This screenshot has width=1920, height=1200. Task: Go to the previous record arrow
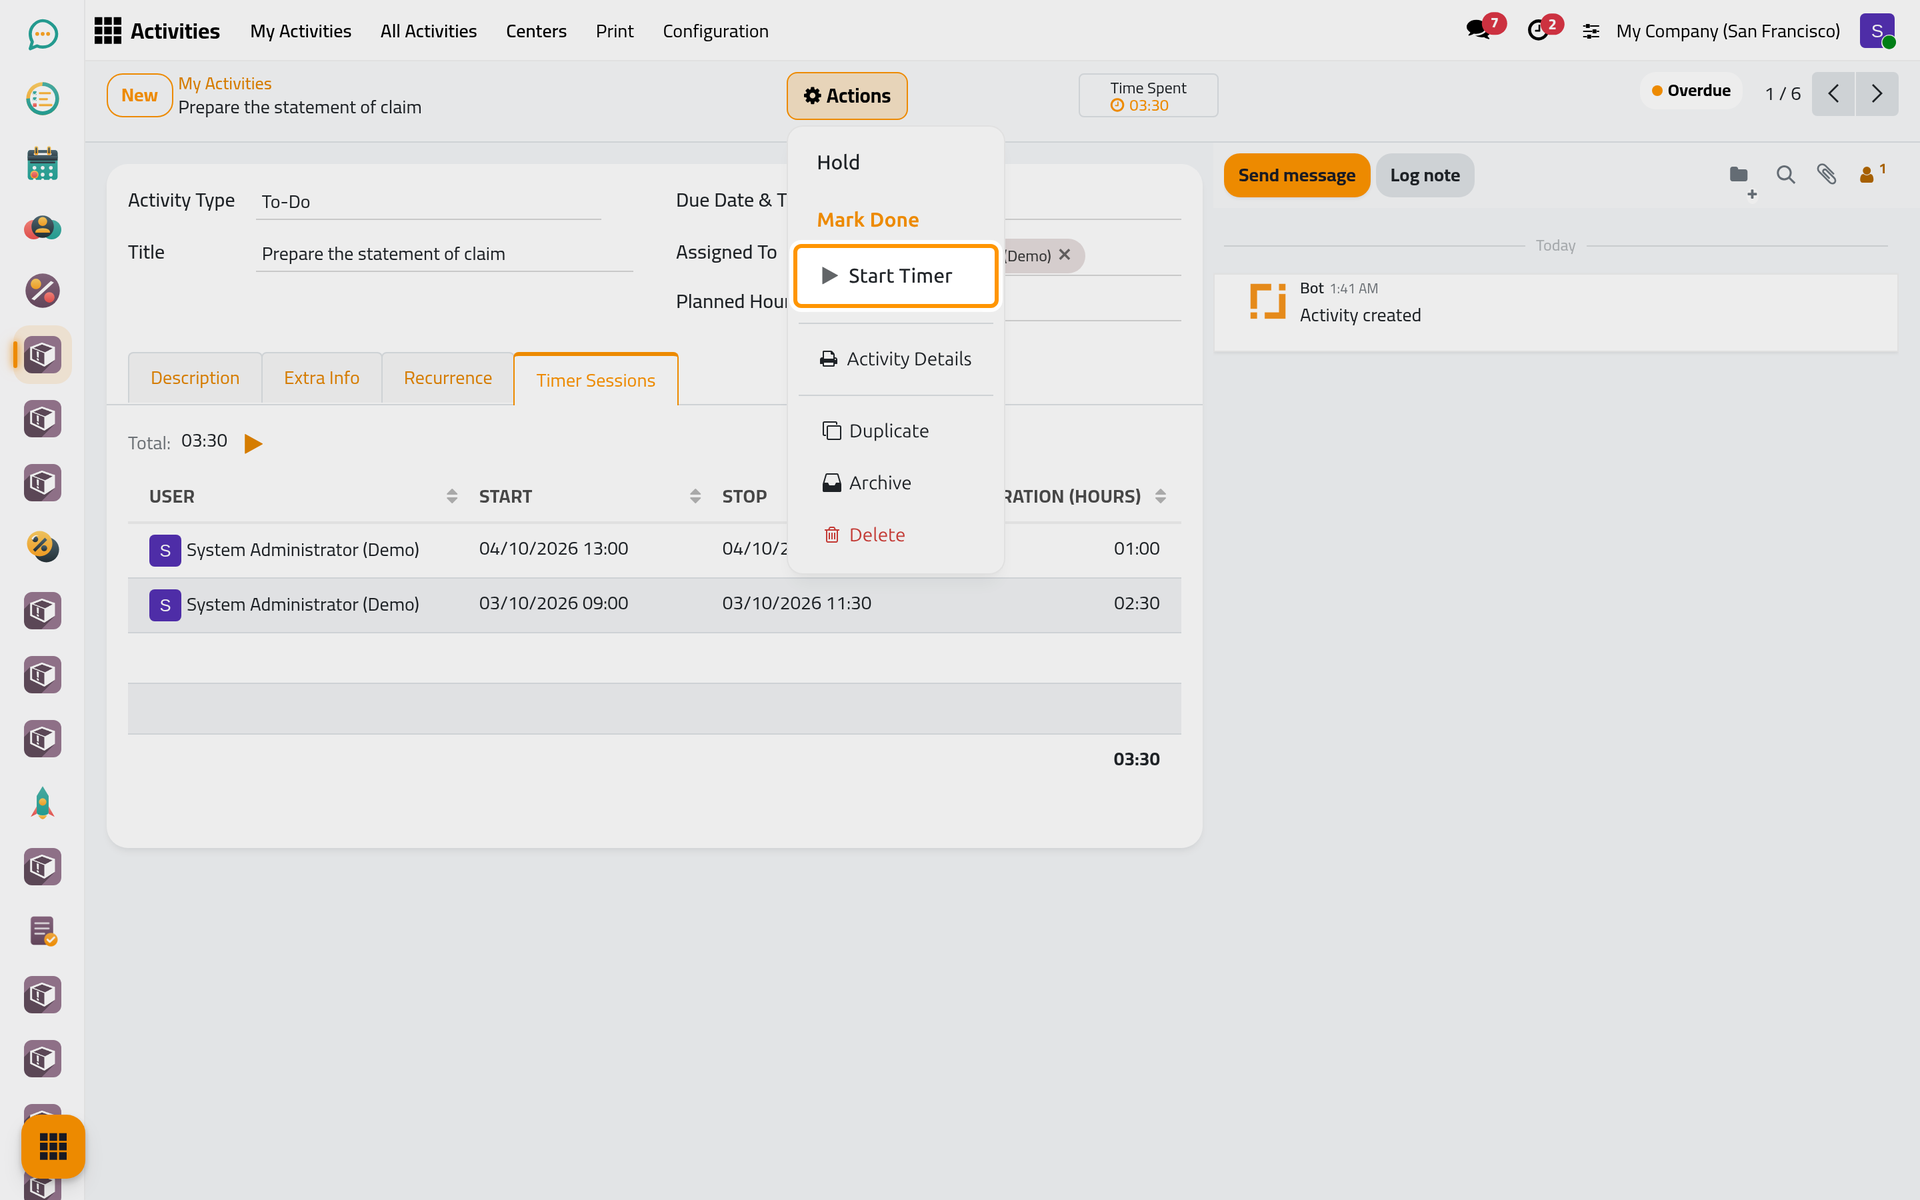(1833, 94)
